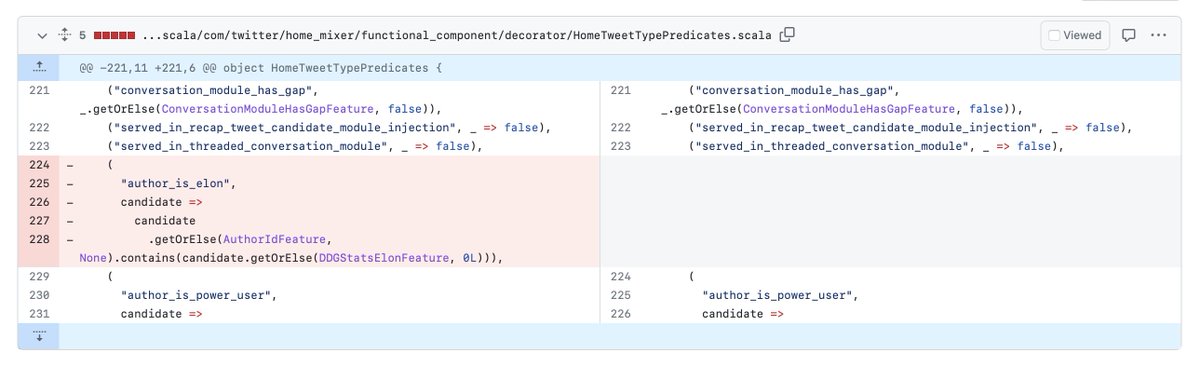1200x366 pixels.
Task: Click line number 231
Action: (x=38, y=314)
